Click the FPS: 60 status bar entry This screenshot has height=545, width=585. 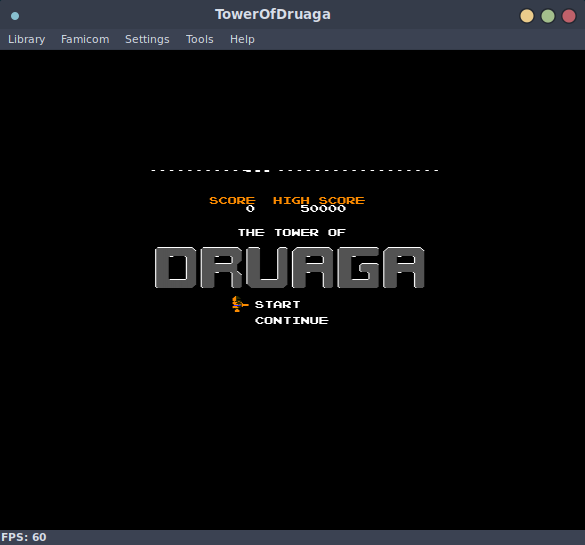(x=24, y=538)
